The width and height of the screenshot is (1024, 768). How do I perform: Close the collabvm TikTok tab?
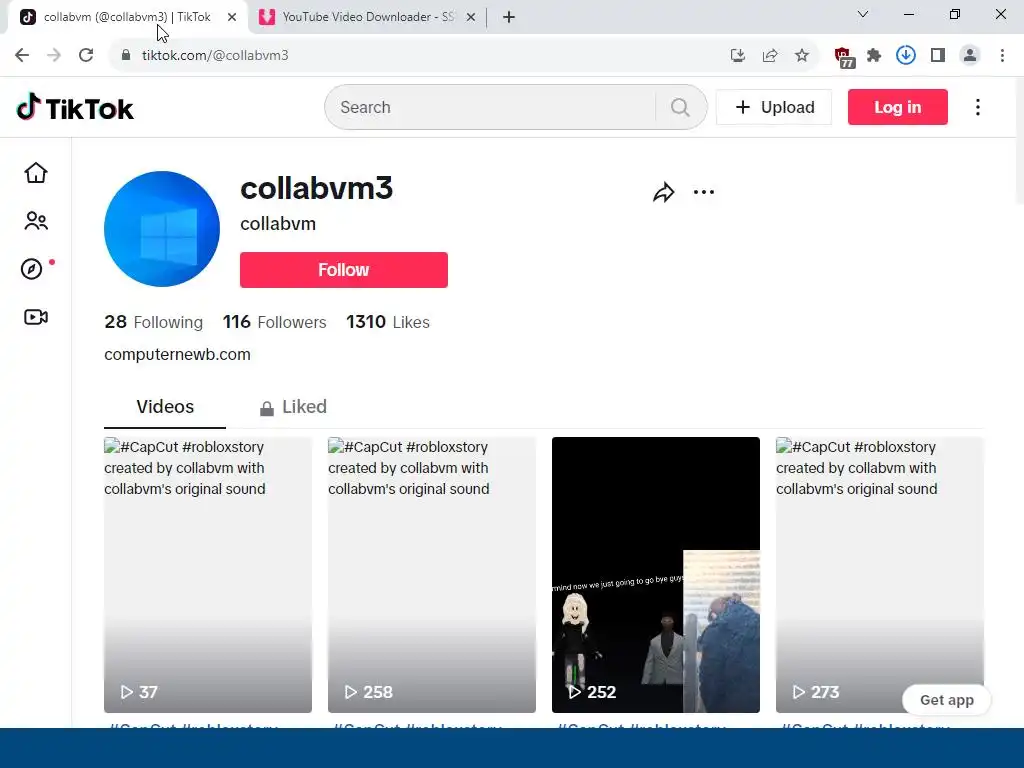click(x=232, y=17)
